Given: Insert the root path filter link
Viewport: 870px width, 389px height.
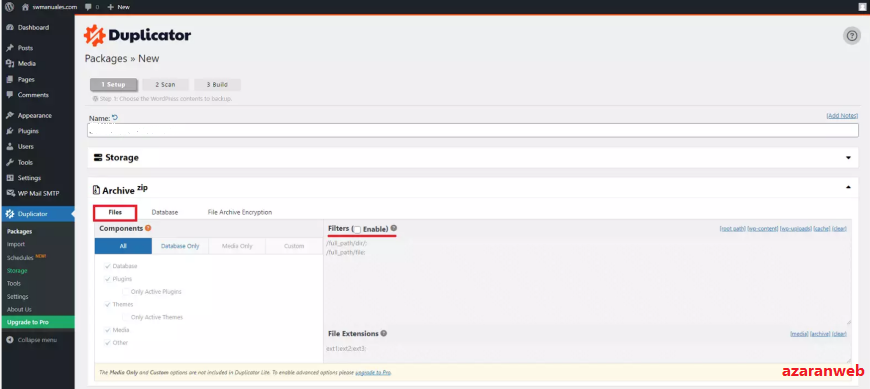Looking at the screenshot, I should tap(732, 229).
